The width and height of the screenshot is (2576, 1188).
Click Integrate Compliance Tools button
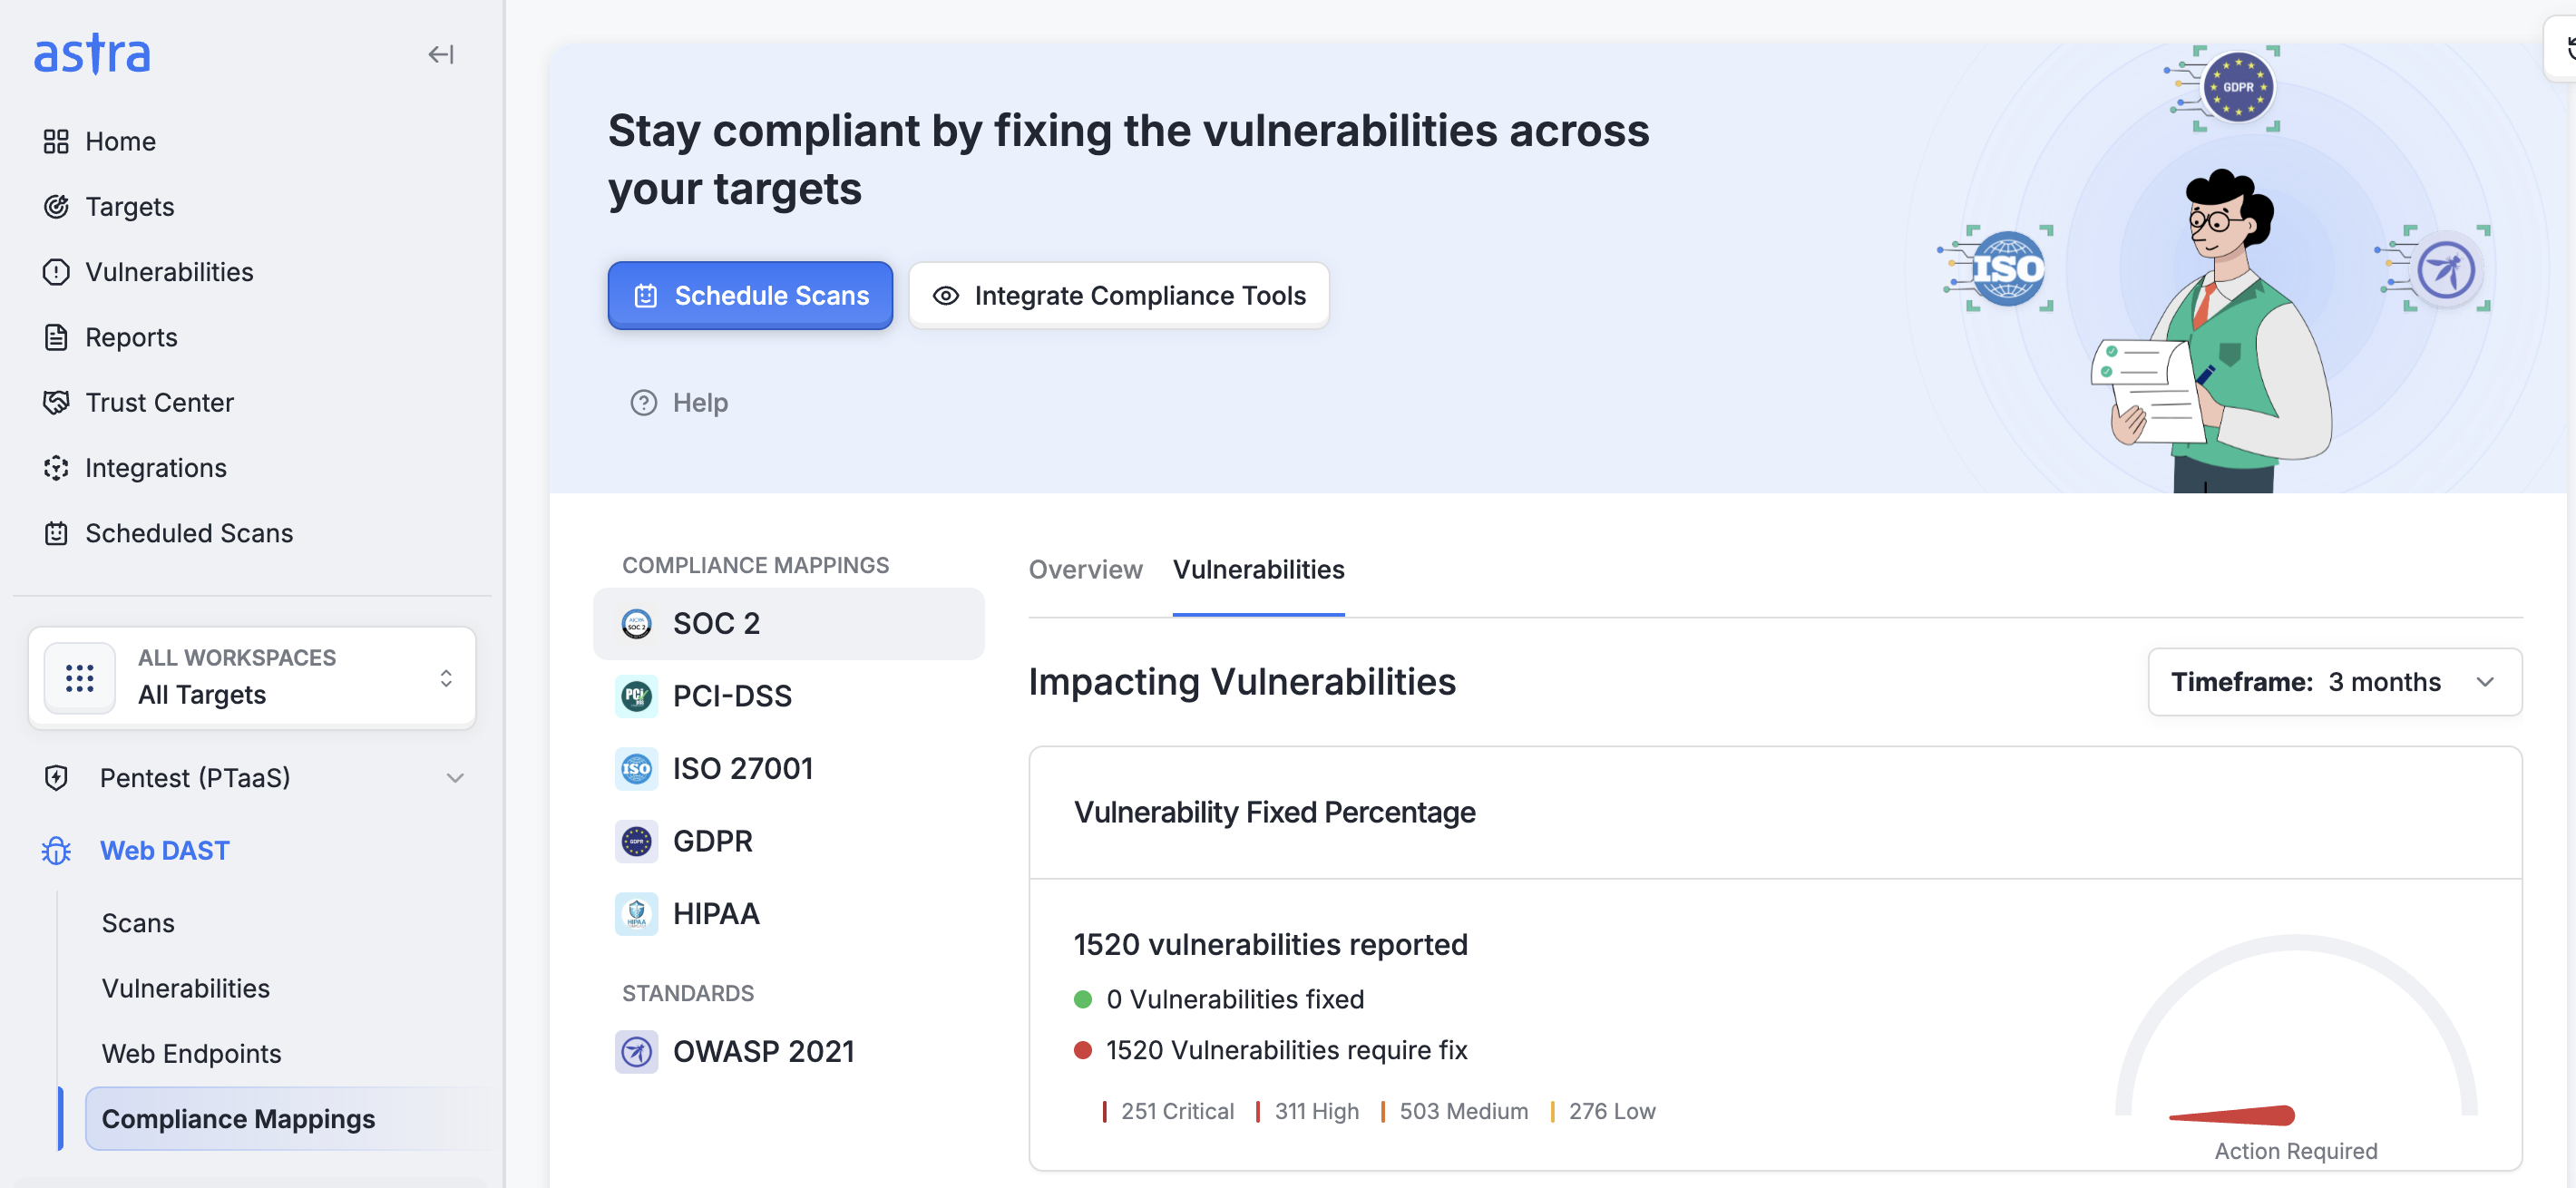coord(1119,295)
